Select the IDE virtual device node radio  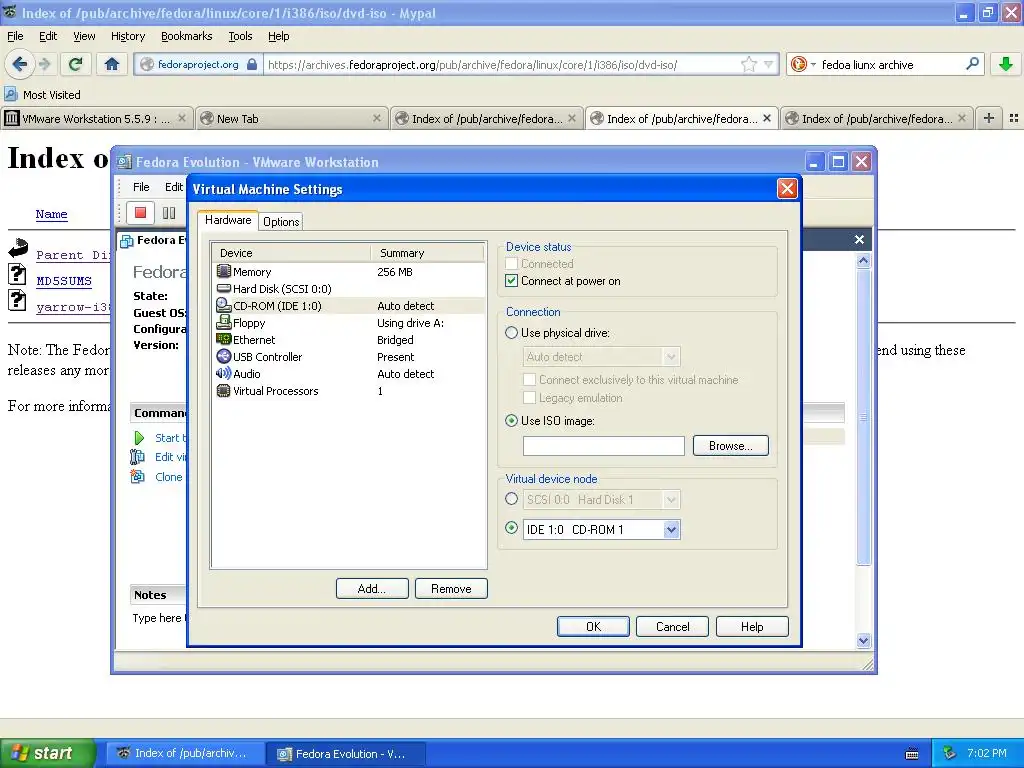click(x=511, y=528)
